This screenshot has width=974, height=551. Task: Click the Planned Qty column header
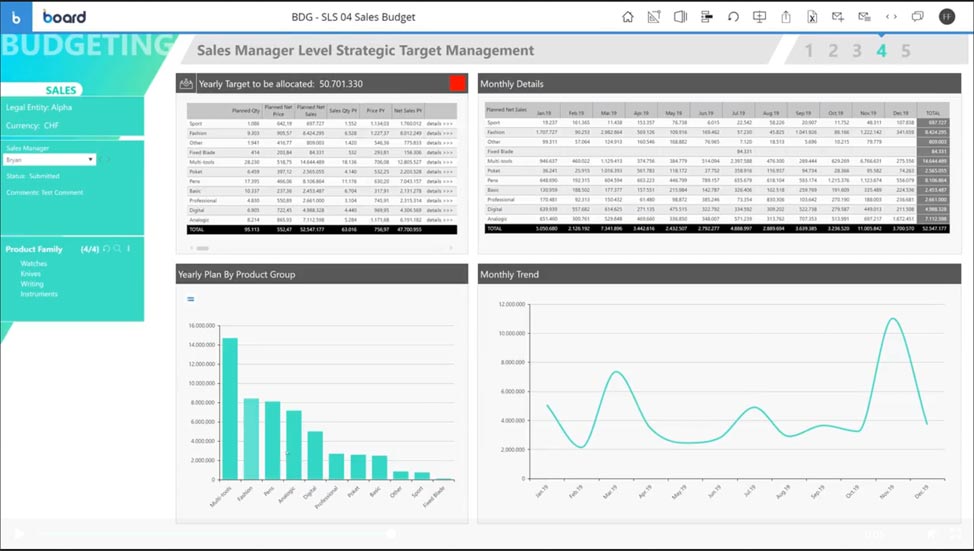coord(245,111)
